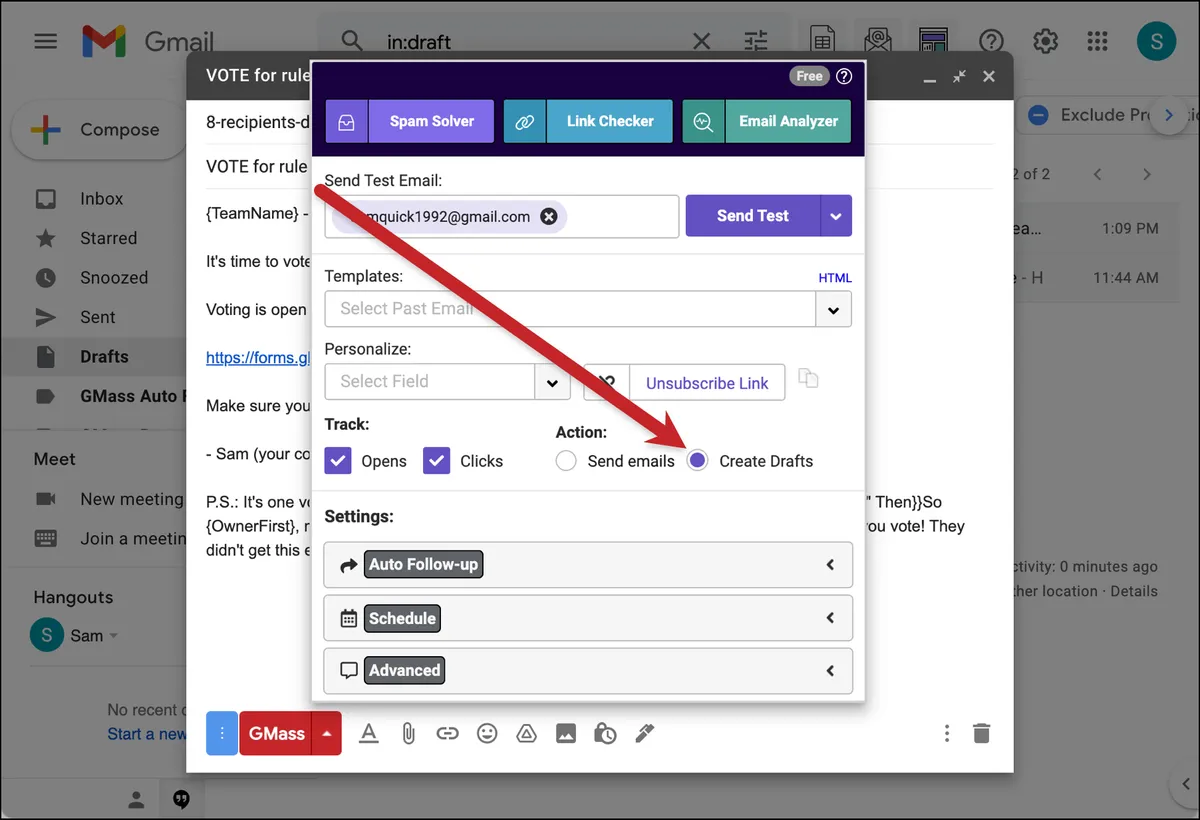Open GMass Google Sheets connector icon
Screen dimensions: 1200x820
pos(822,41)
